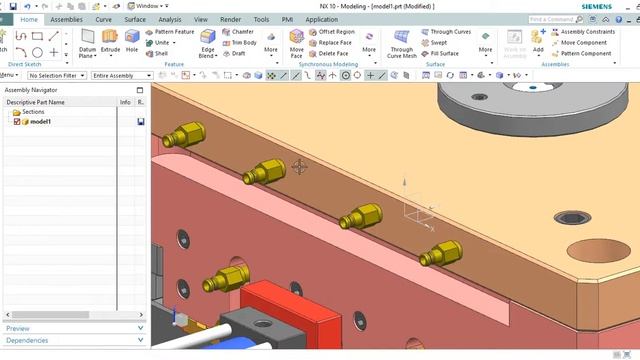Expand the Dependencies panel
The height and width of the screenshot is (360, 640).
click(75, 340)
